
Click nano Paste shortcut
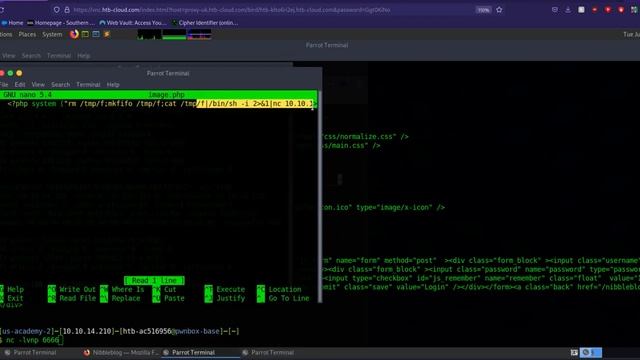pos(168,298)
